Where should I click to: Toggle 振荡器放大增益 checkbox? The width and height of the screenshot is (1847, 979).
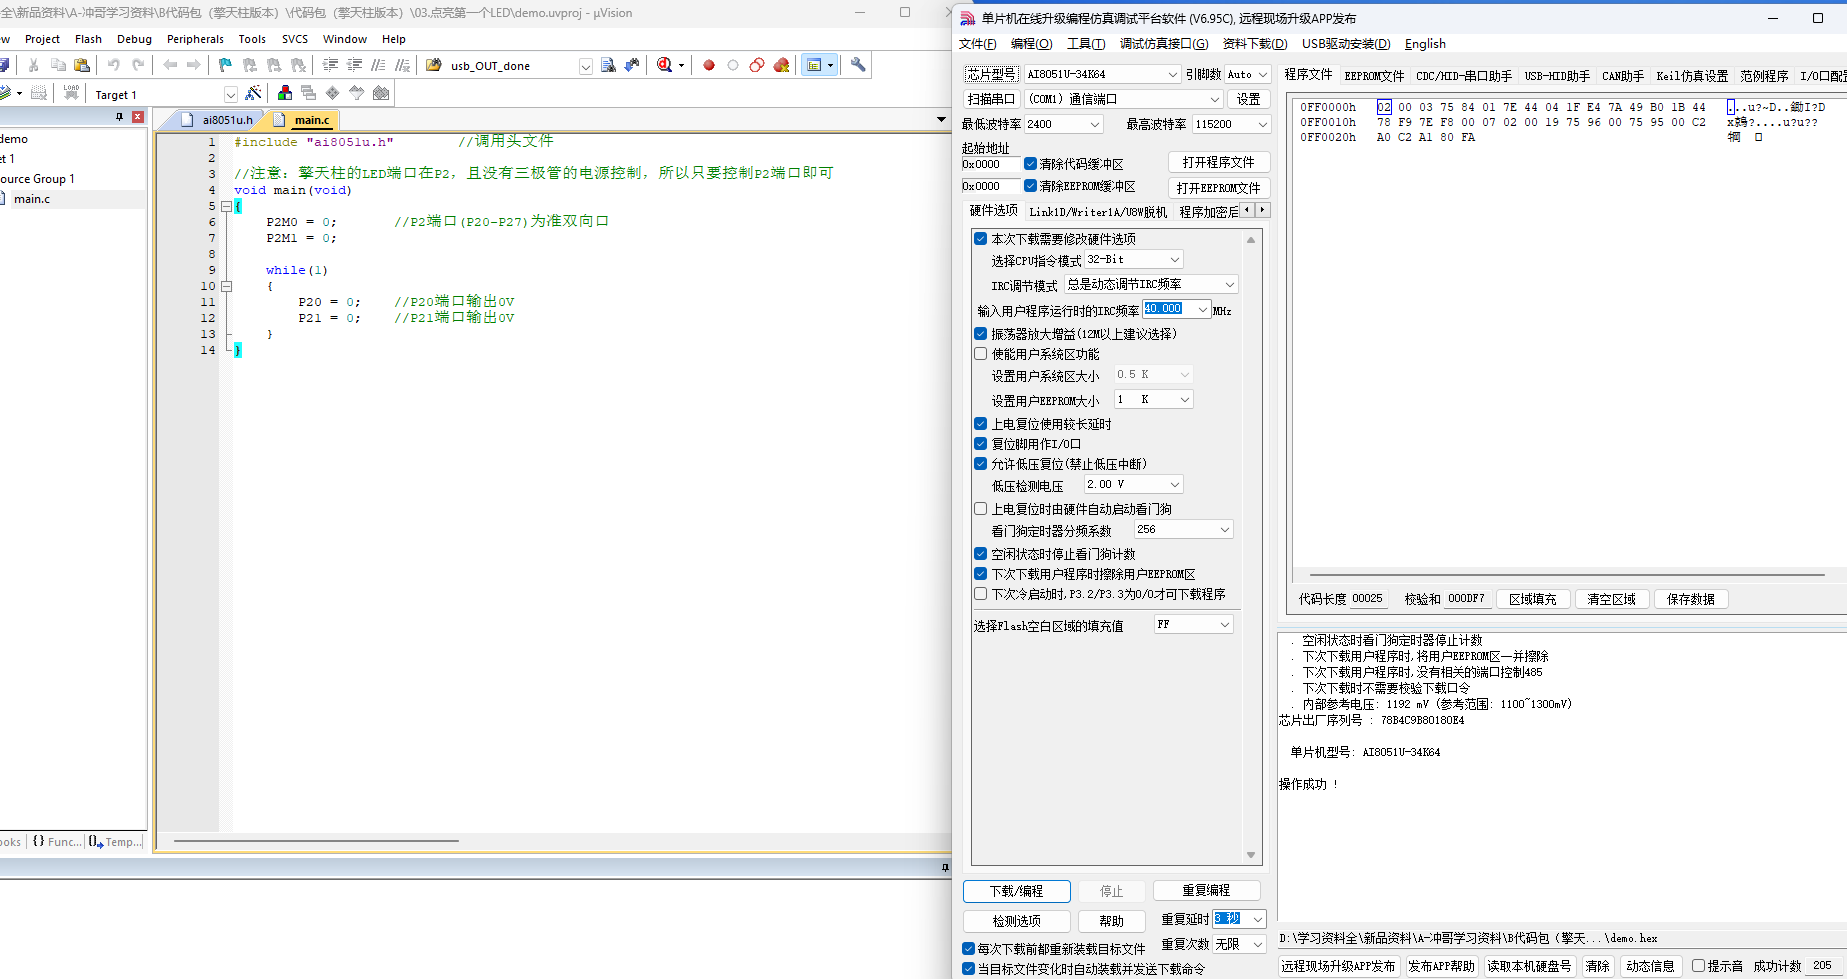pos(981,334)
